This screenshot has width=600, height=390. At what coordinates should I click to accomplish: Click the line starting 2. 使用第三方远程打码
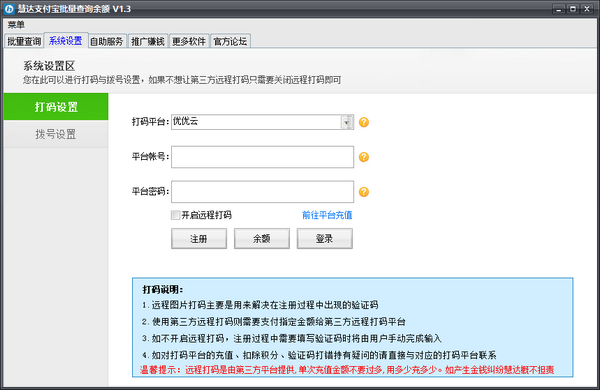273,321
